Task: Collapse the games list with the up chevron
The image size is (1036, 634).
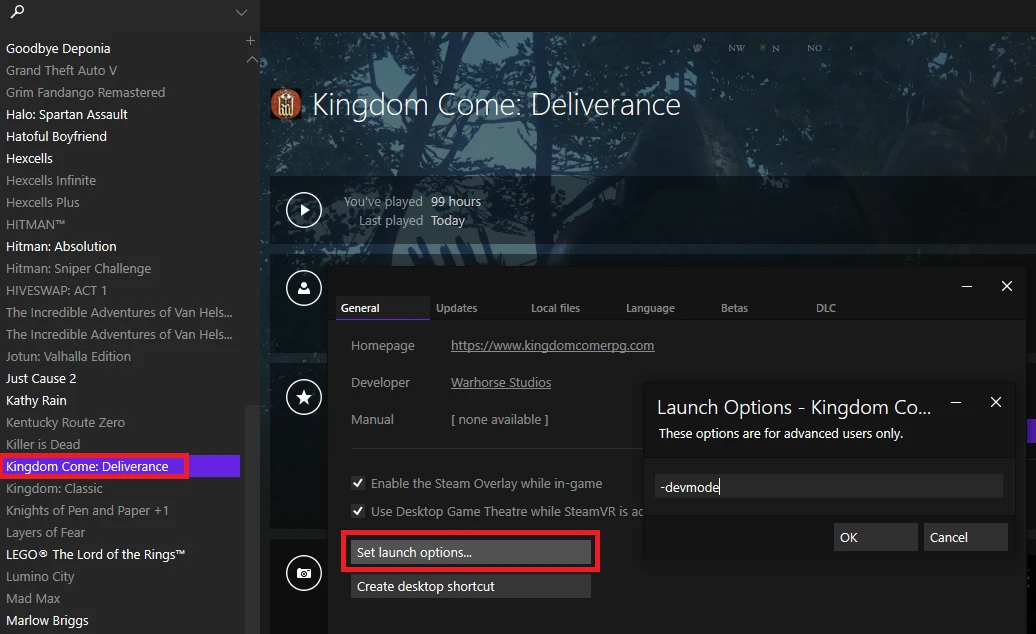Action: tap(250, 60)
